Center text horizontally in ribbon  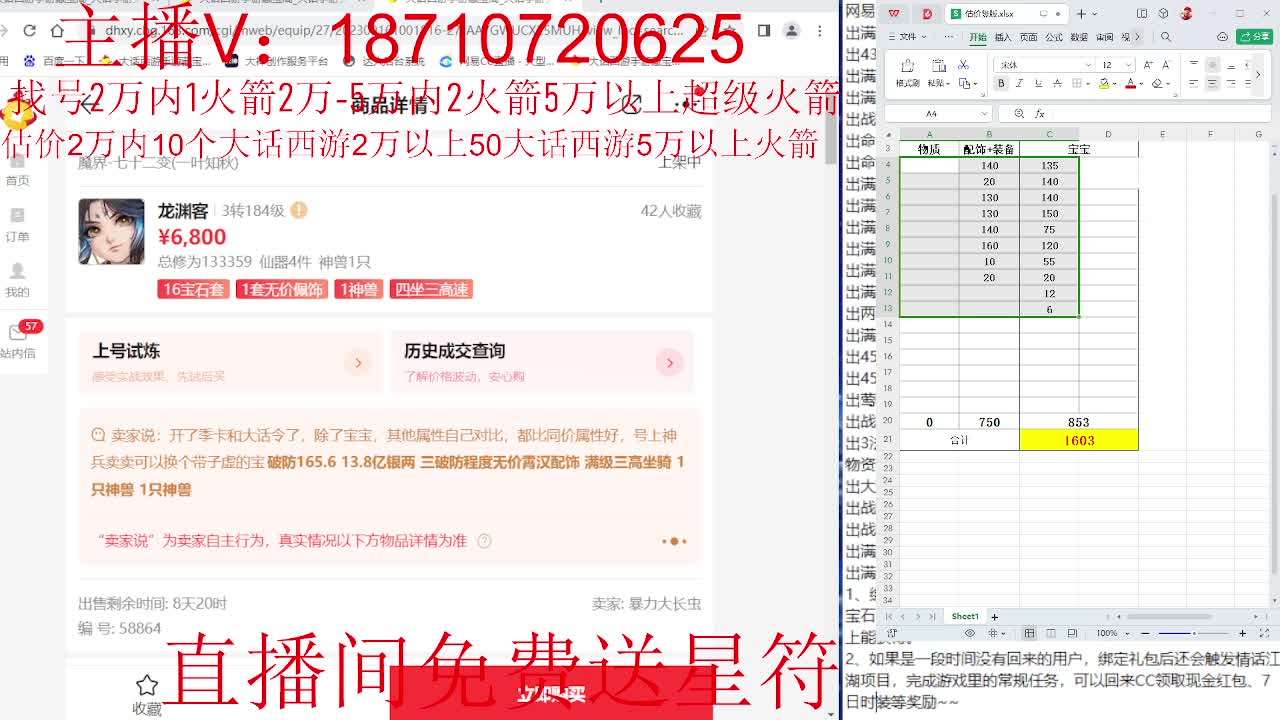[x=1212, y=83]
